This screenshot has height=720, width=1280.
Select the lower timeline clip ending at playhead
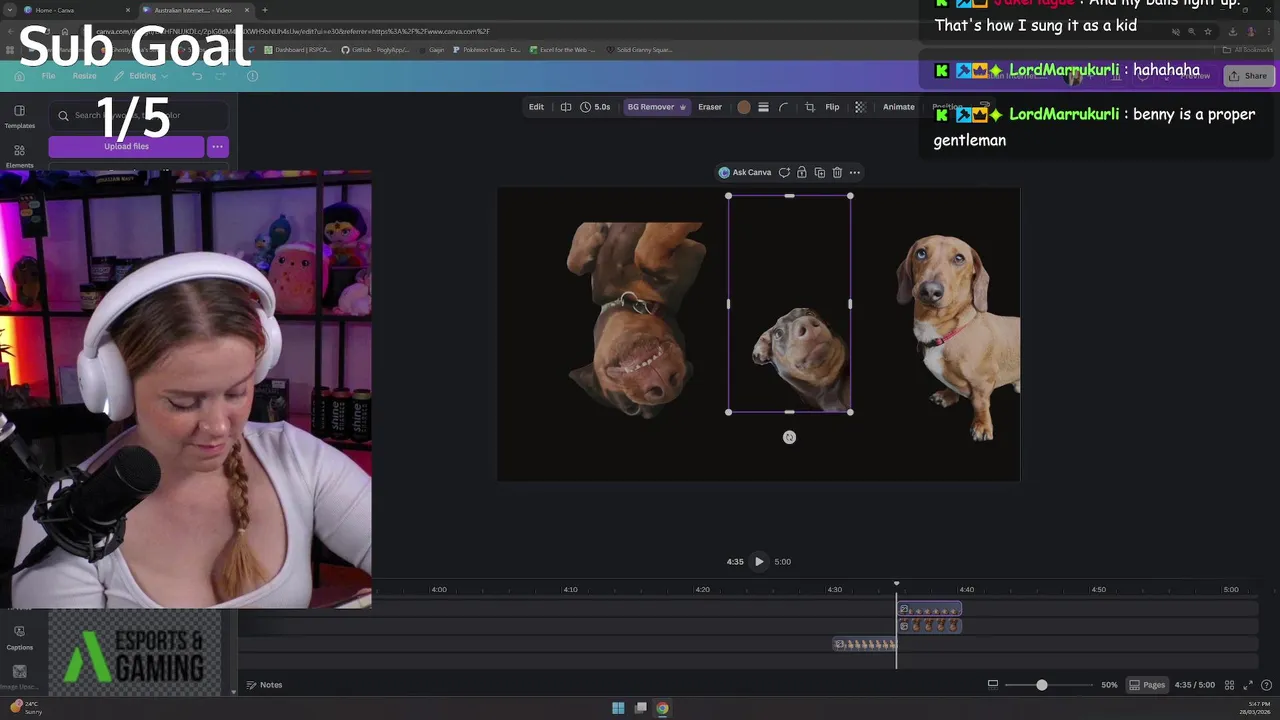point(865,644)
